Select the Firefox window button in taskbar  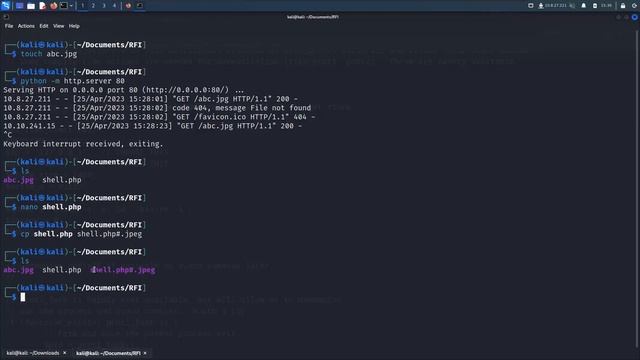[128, 6]
